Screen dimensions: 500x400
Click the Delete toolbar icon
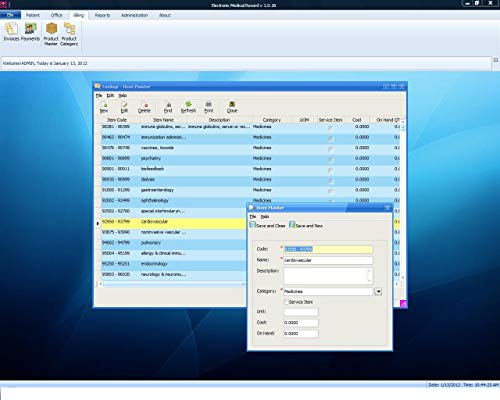(144, 107)
